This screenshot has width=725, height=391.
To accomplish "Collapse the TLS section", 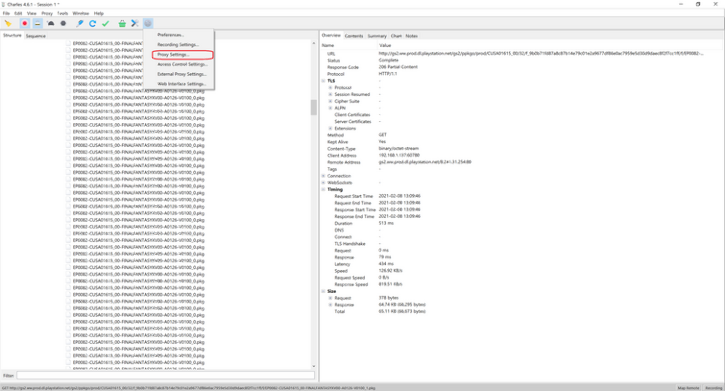I will click(324, 81).
